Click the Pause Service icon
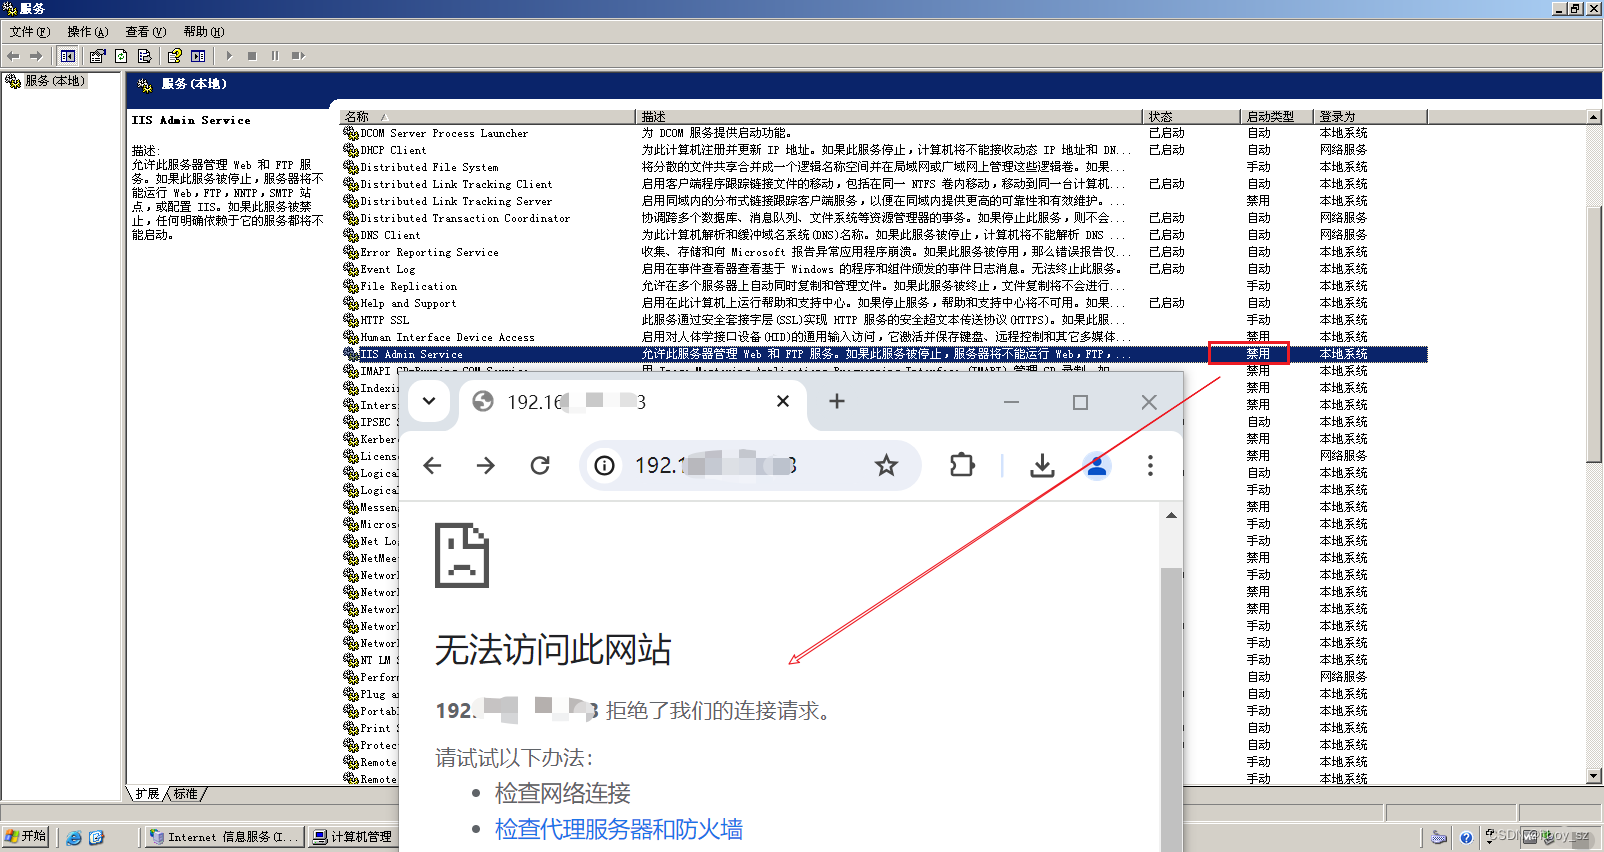The image size is (1604, 852). point(275,56)
